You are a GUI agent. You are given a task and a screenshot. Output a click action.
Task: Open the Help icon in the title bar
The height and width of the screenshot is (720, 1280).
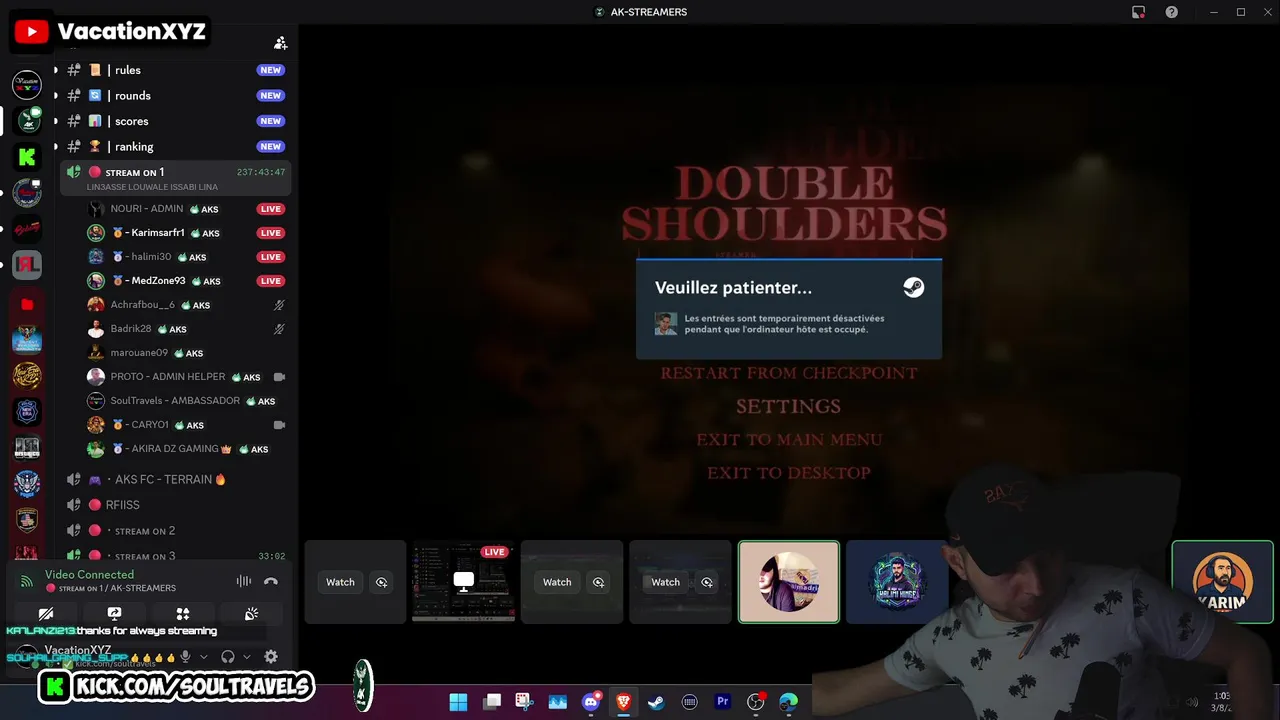(x=1171, y=12)
